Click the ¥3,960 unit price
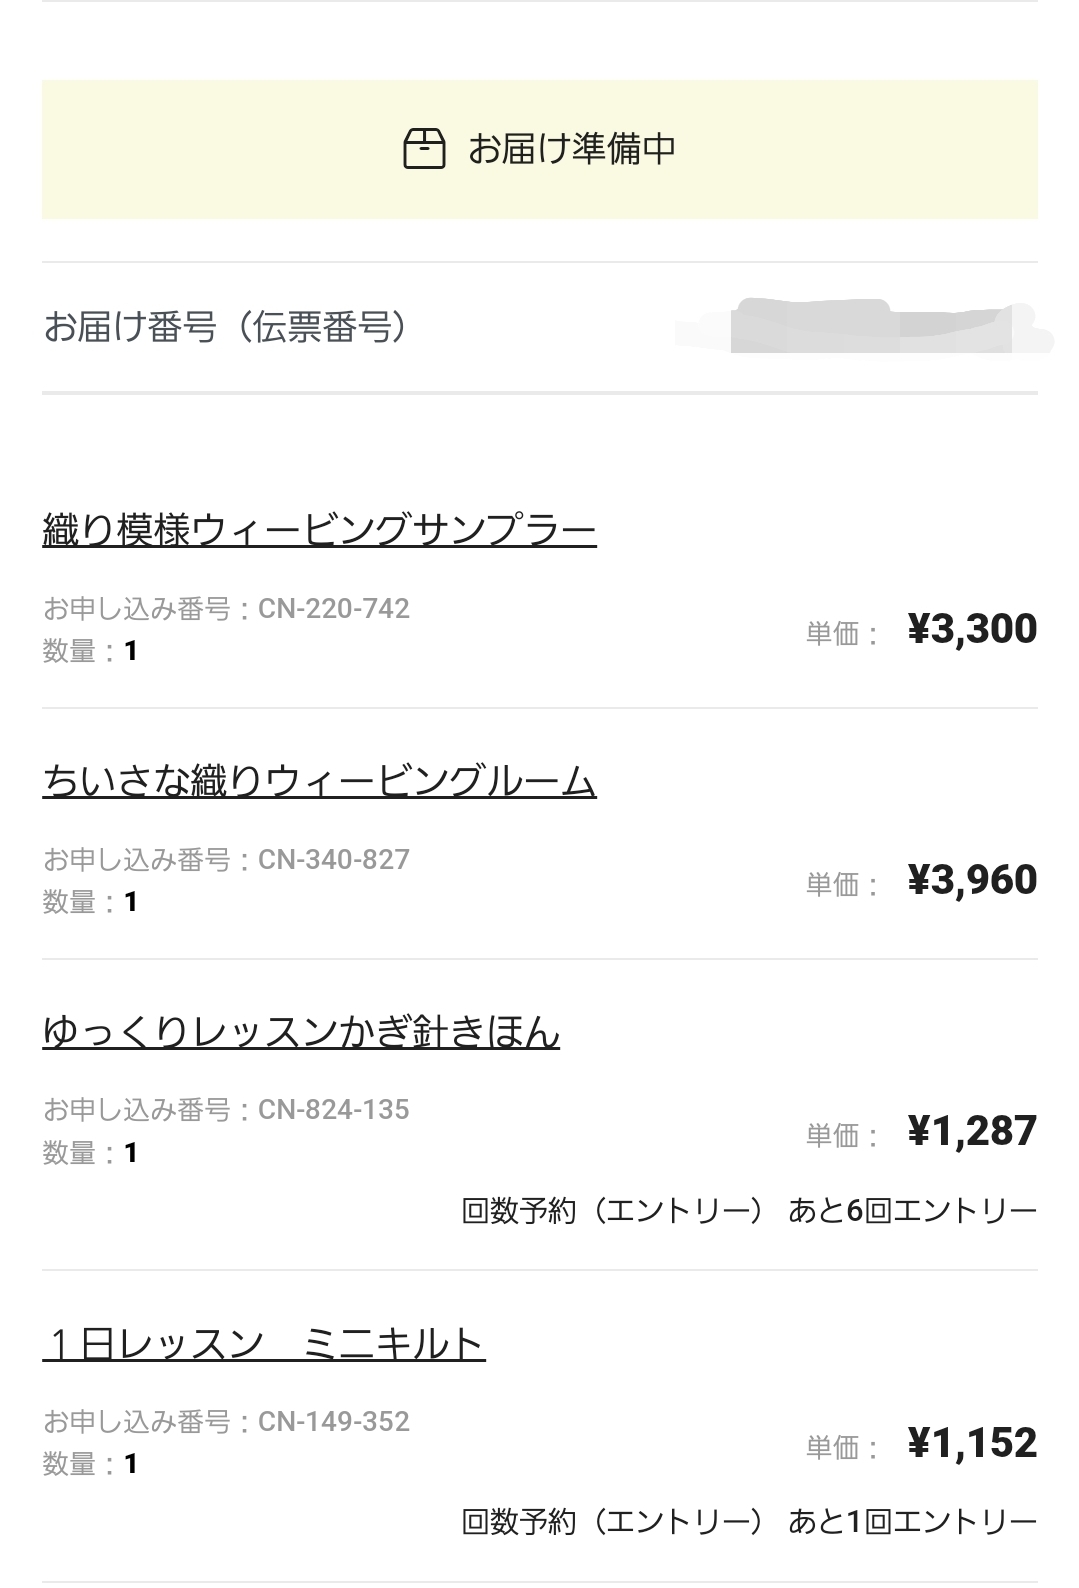Image resolution: width=1079 pixels, height=1588 pixels. [971, 880]
